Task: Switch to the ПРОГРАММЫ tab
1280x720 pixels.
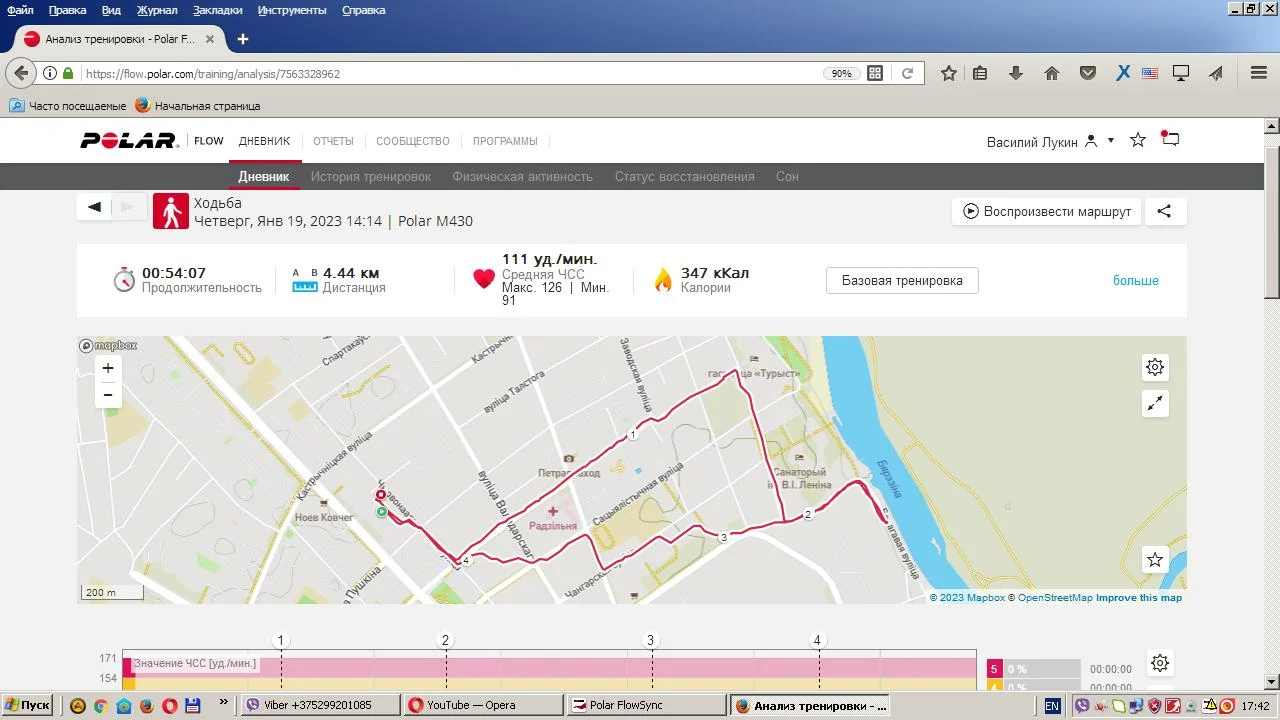Action: pos(505,141)
